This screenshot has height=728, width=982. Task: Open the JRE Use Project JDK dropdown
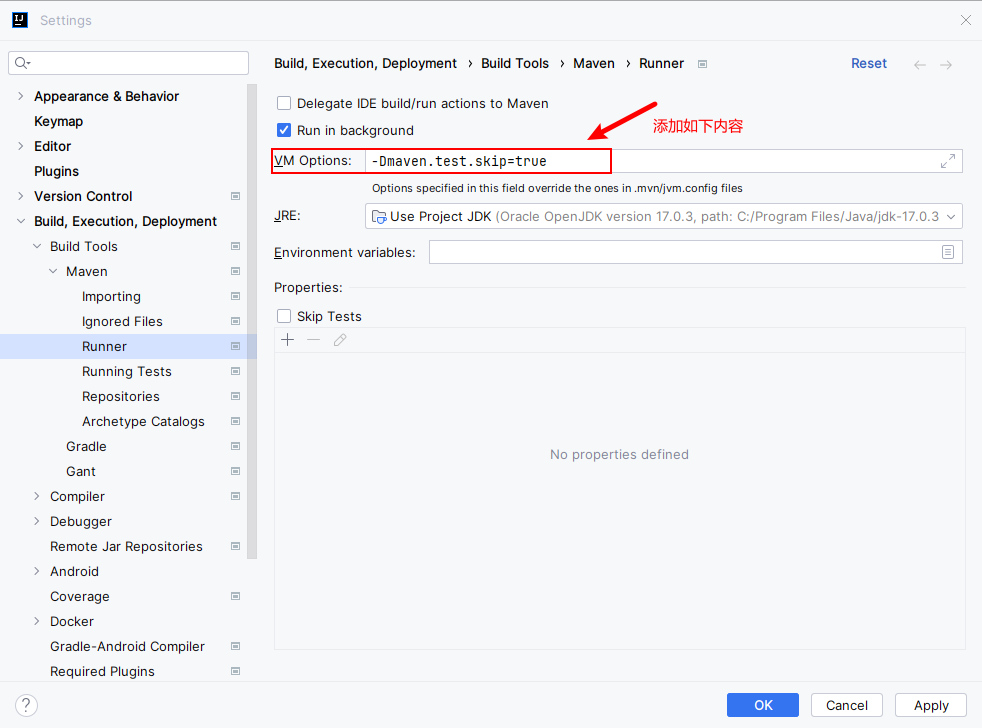pos(664,216)
